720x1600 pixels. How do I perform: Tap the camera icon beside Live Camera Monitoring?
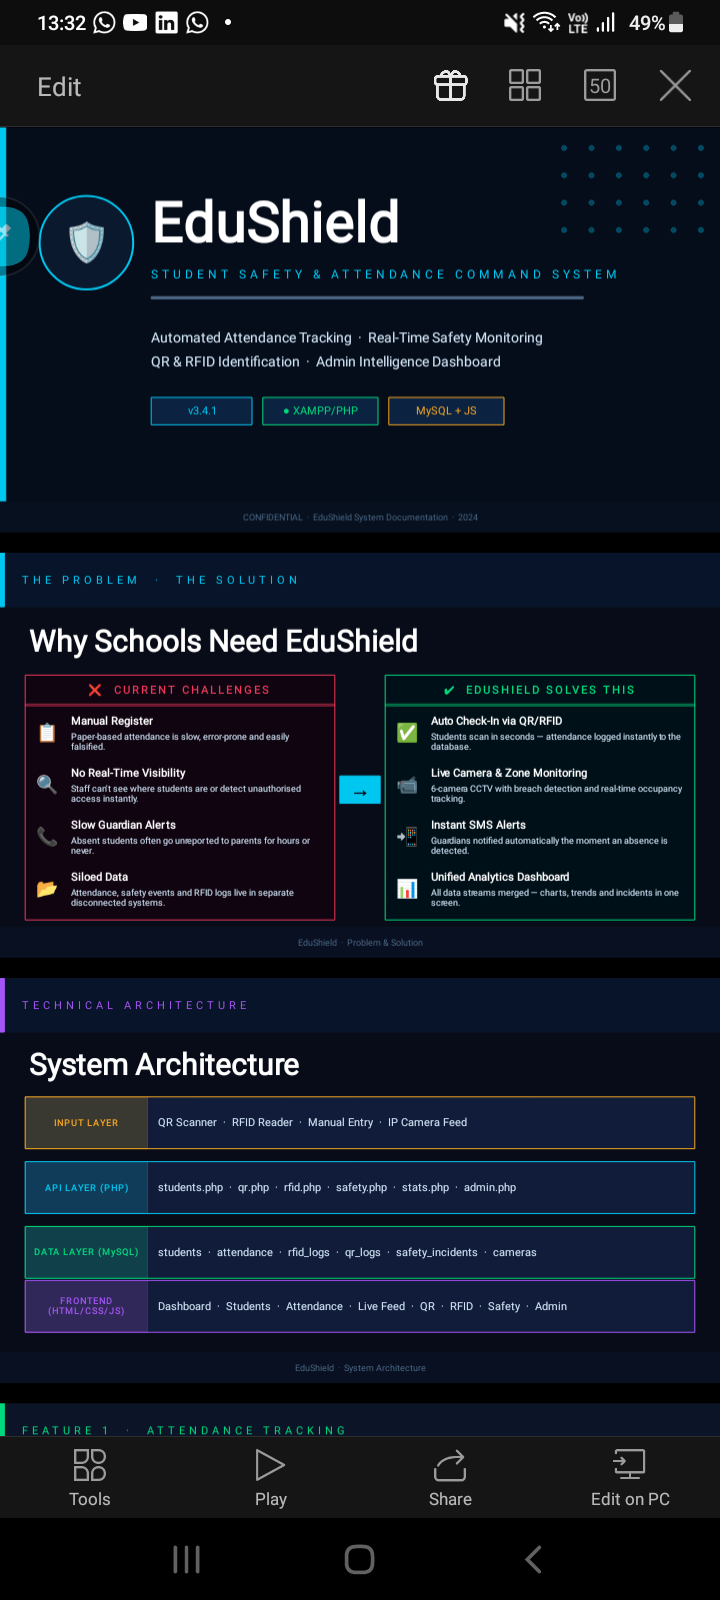pyautogui.click(x=407, y=785)
